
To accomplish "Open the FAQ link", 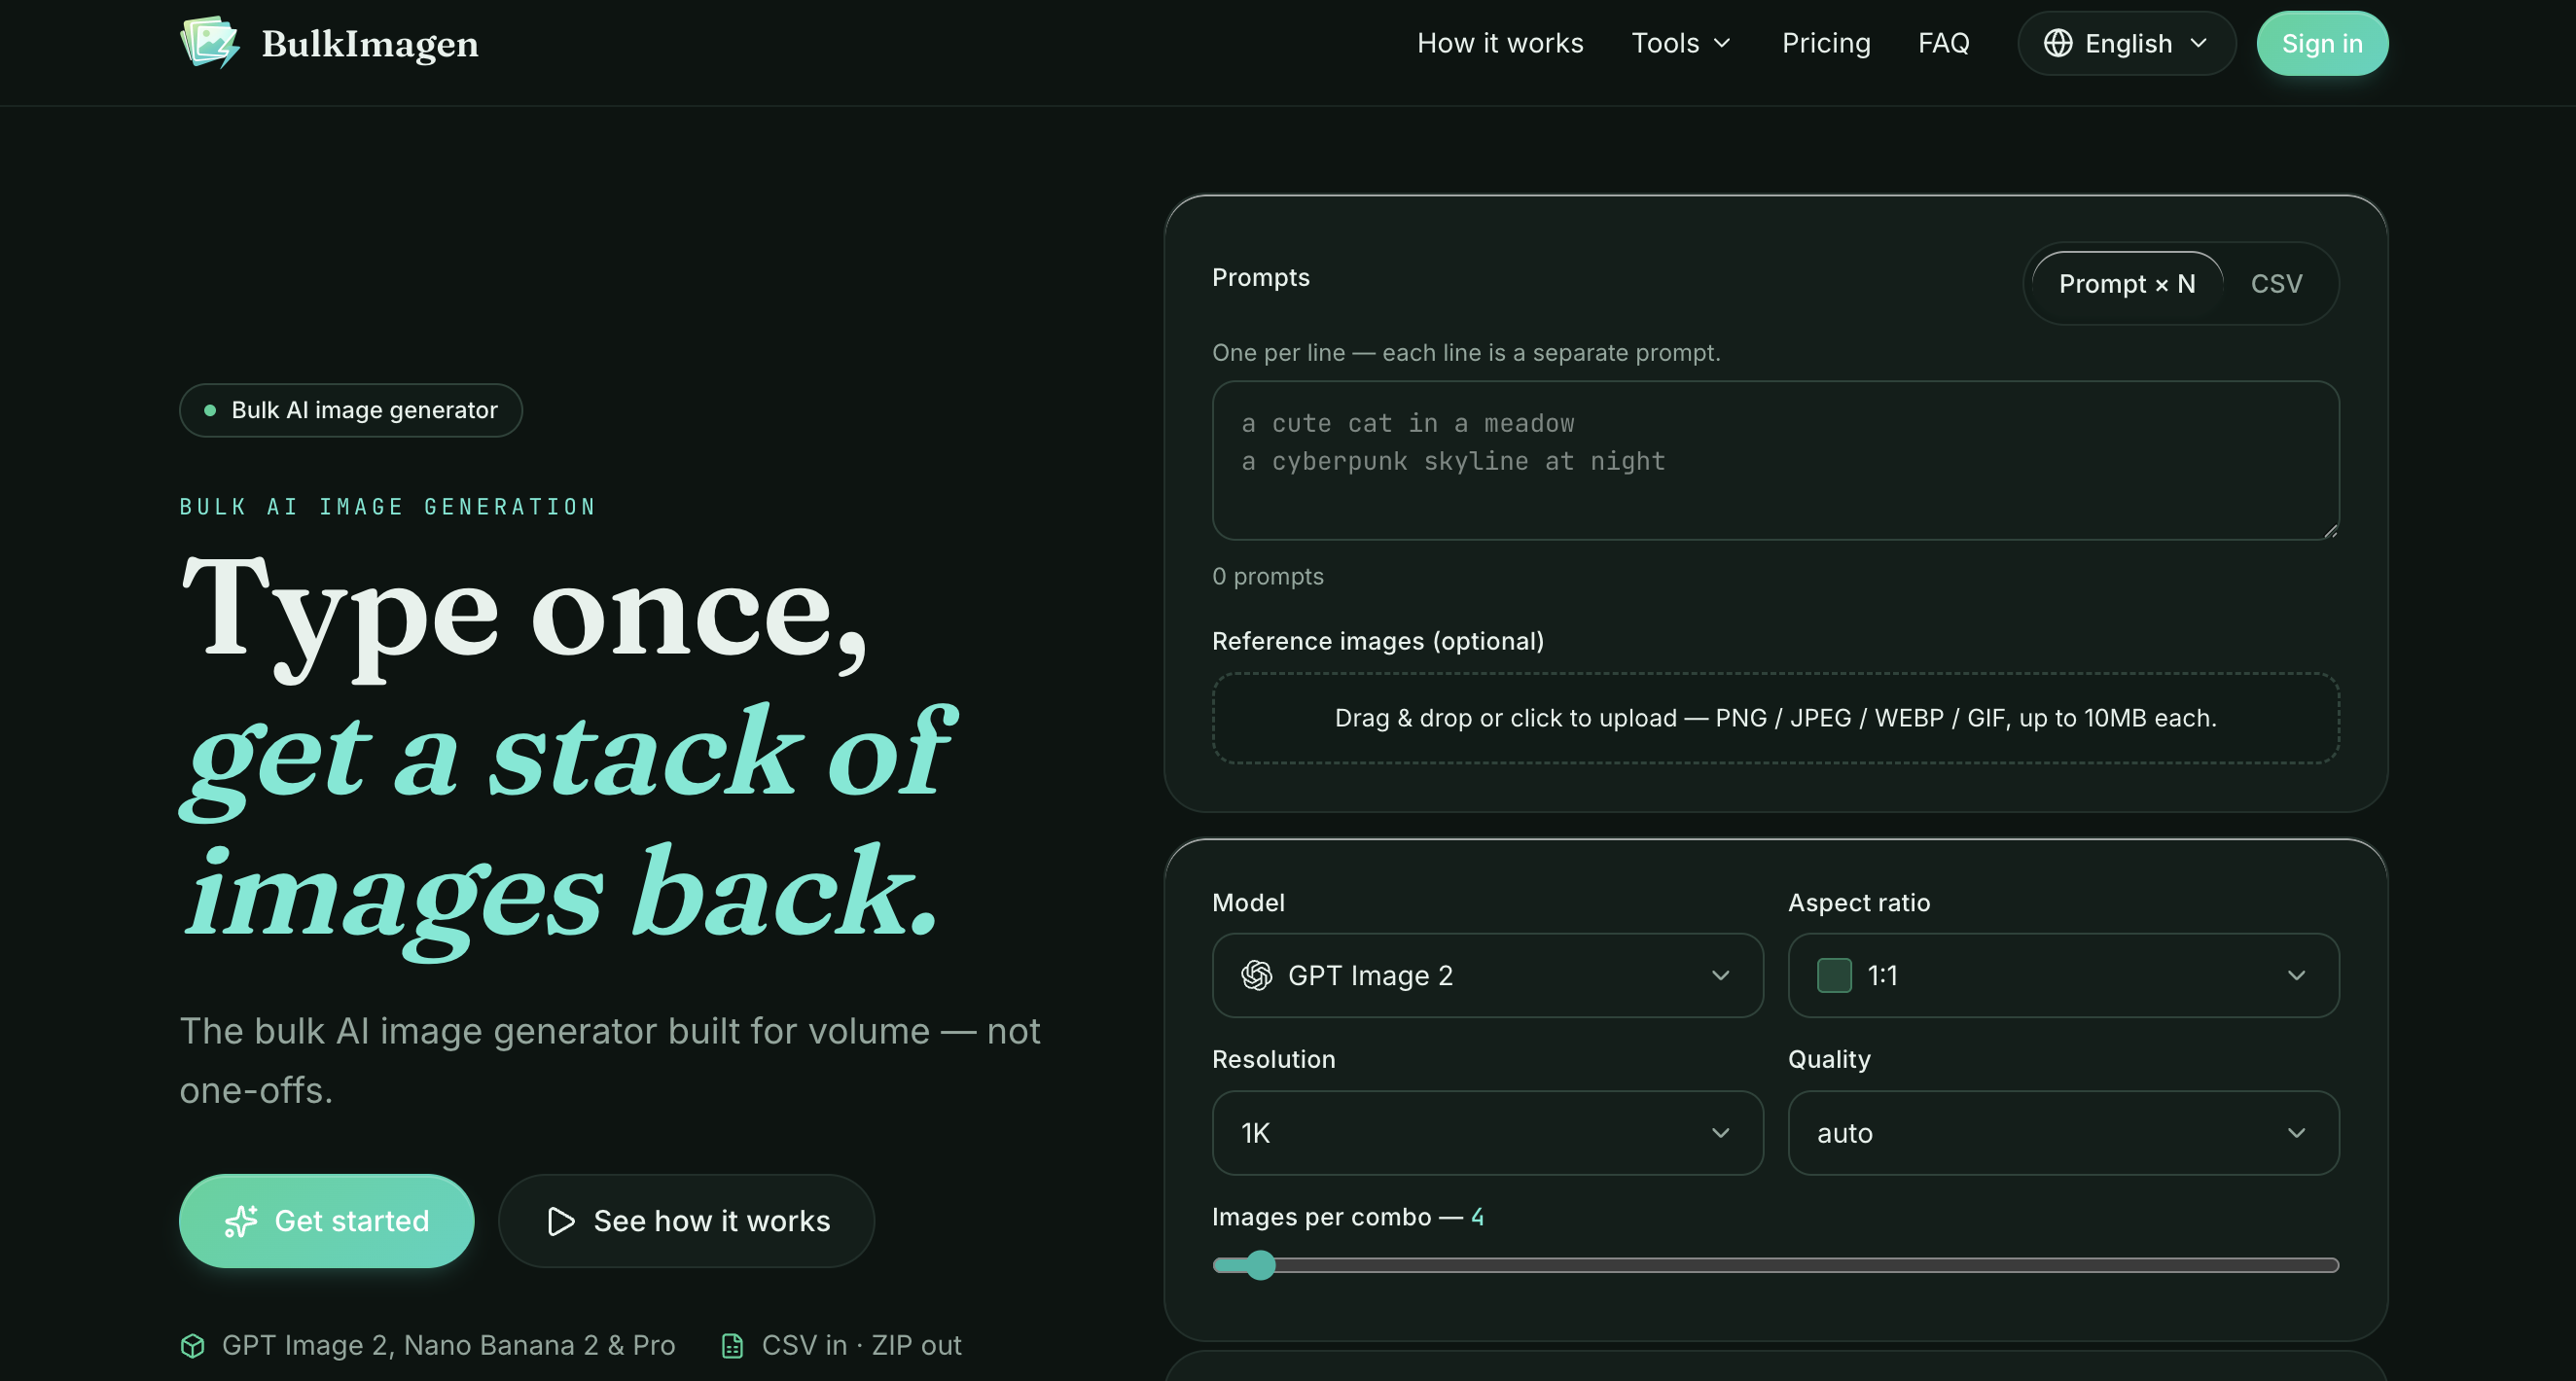I will pyautogui.click(x=1943, y=43).
